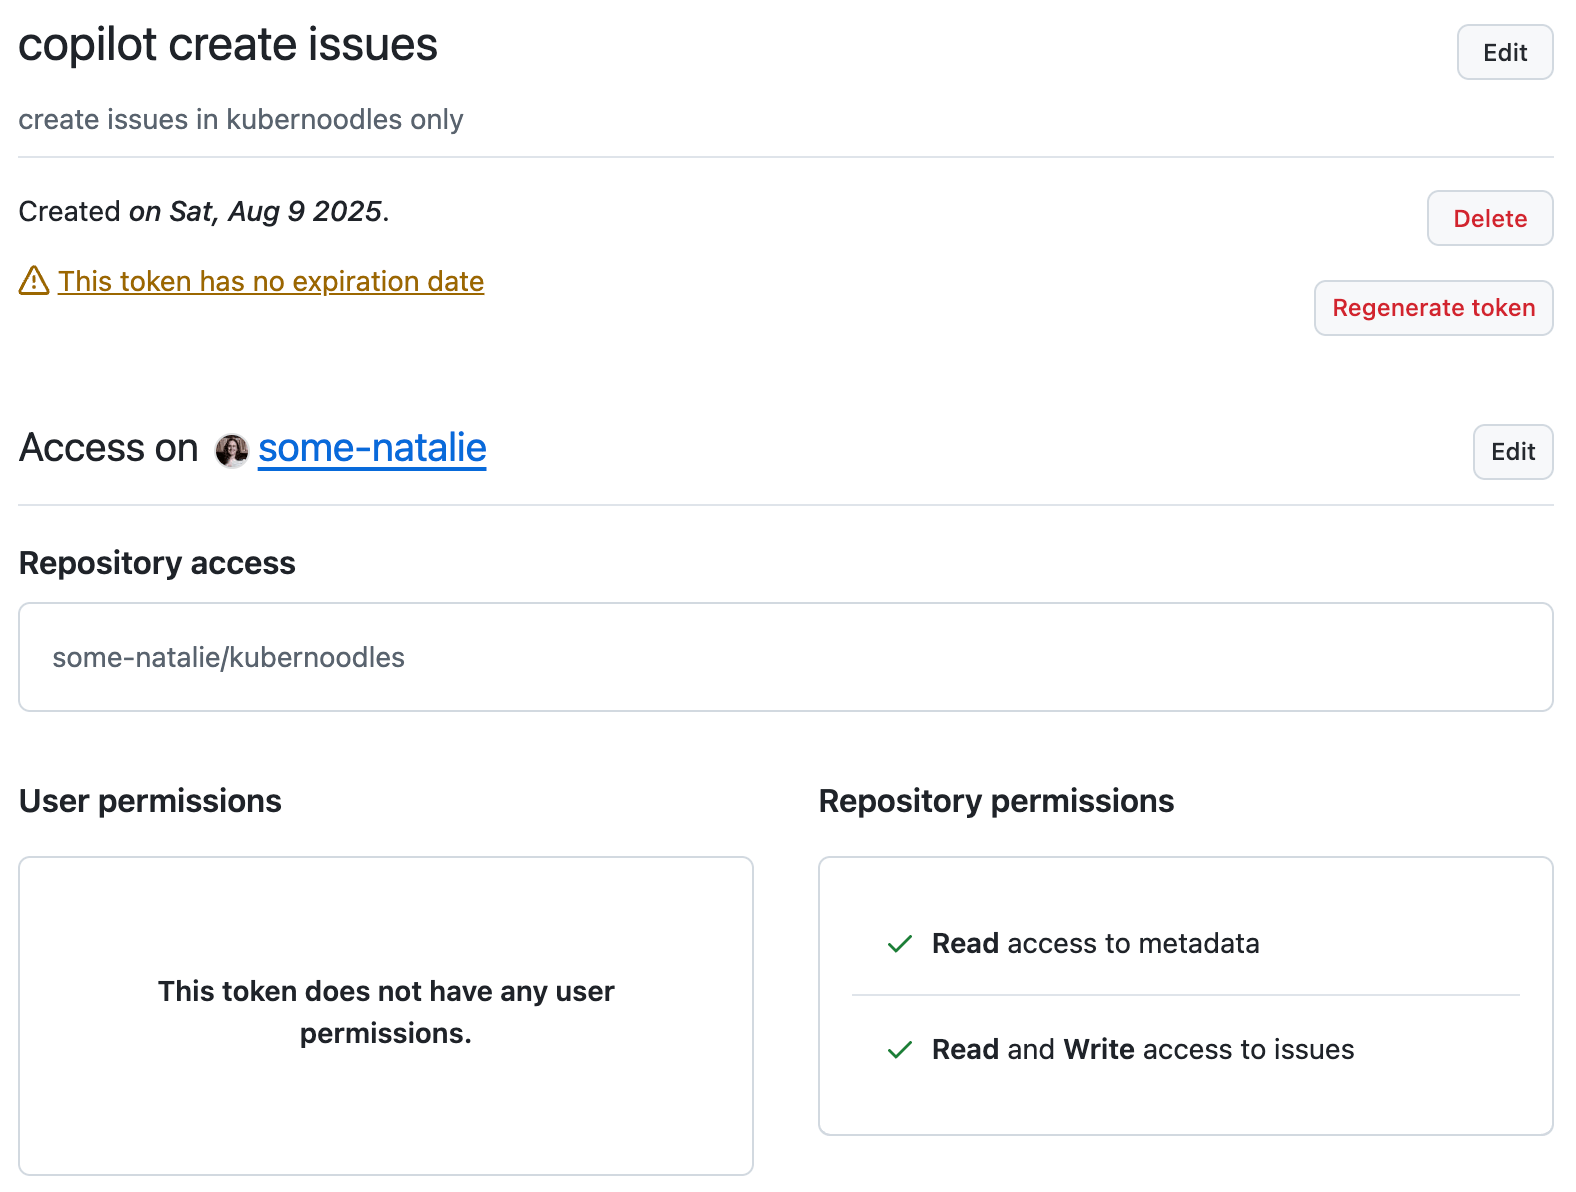This screenshot has height=1192, width=1576.
Task: Click the 'copilot create issues' title
Action: pos(228,45)
